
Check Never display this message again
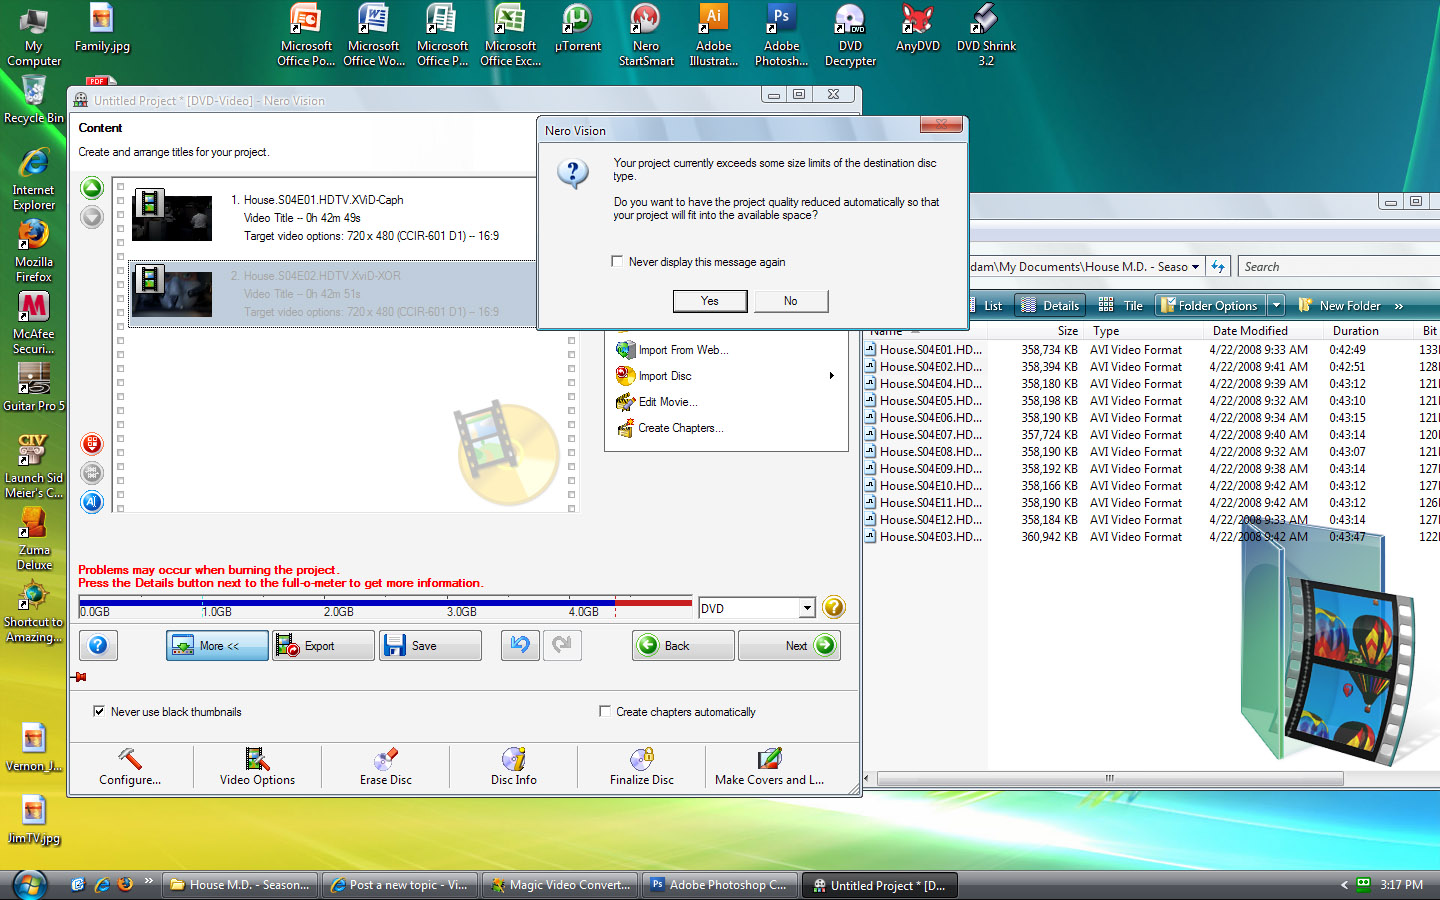click(x=617, y=261)
